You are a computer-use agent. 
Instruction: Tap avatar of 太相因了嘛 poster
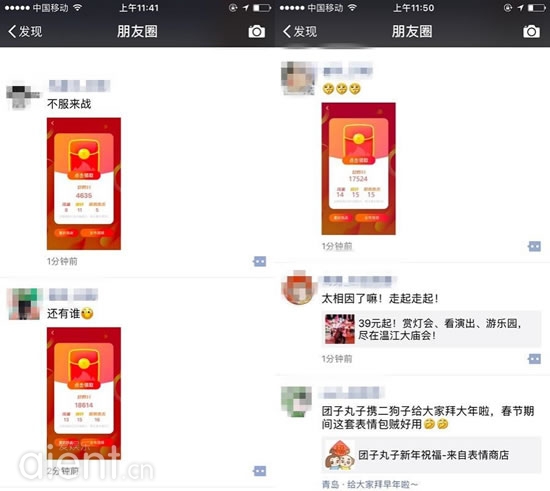tap(298, 288)
